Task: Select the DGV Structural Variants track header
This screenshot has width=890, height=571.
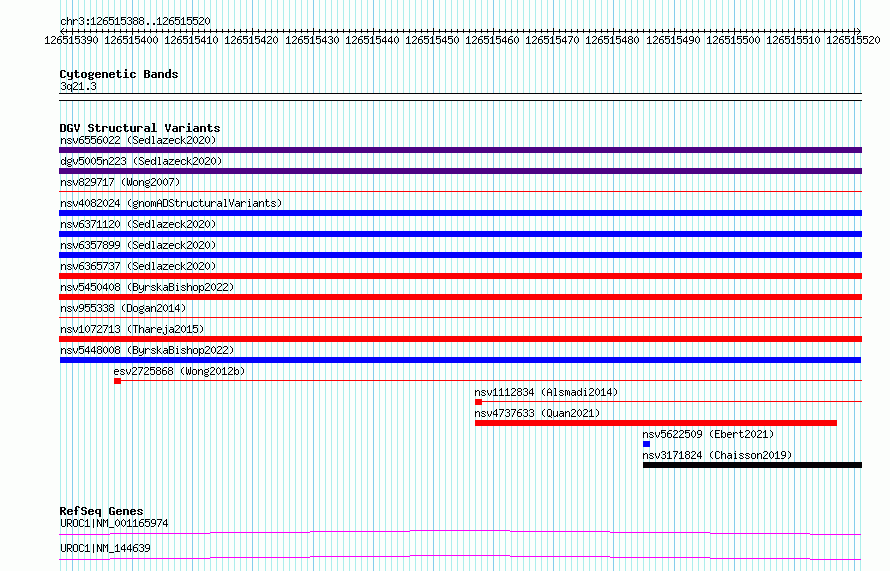Action: pyautogui.click(x=140, y=128)
